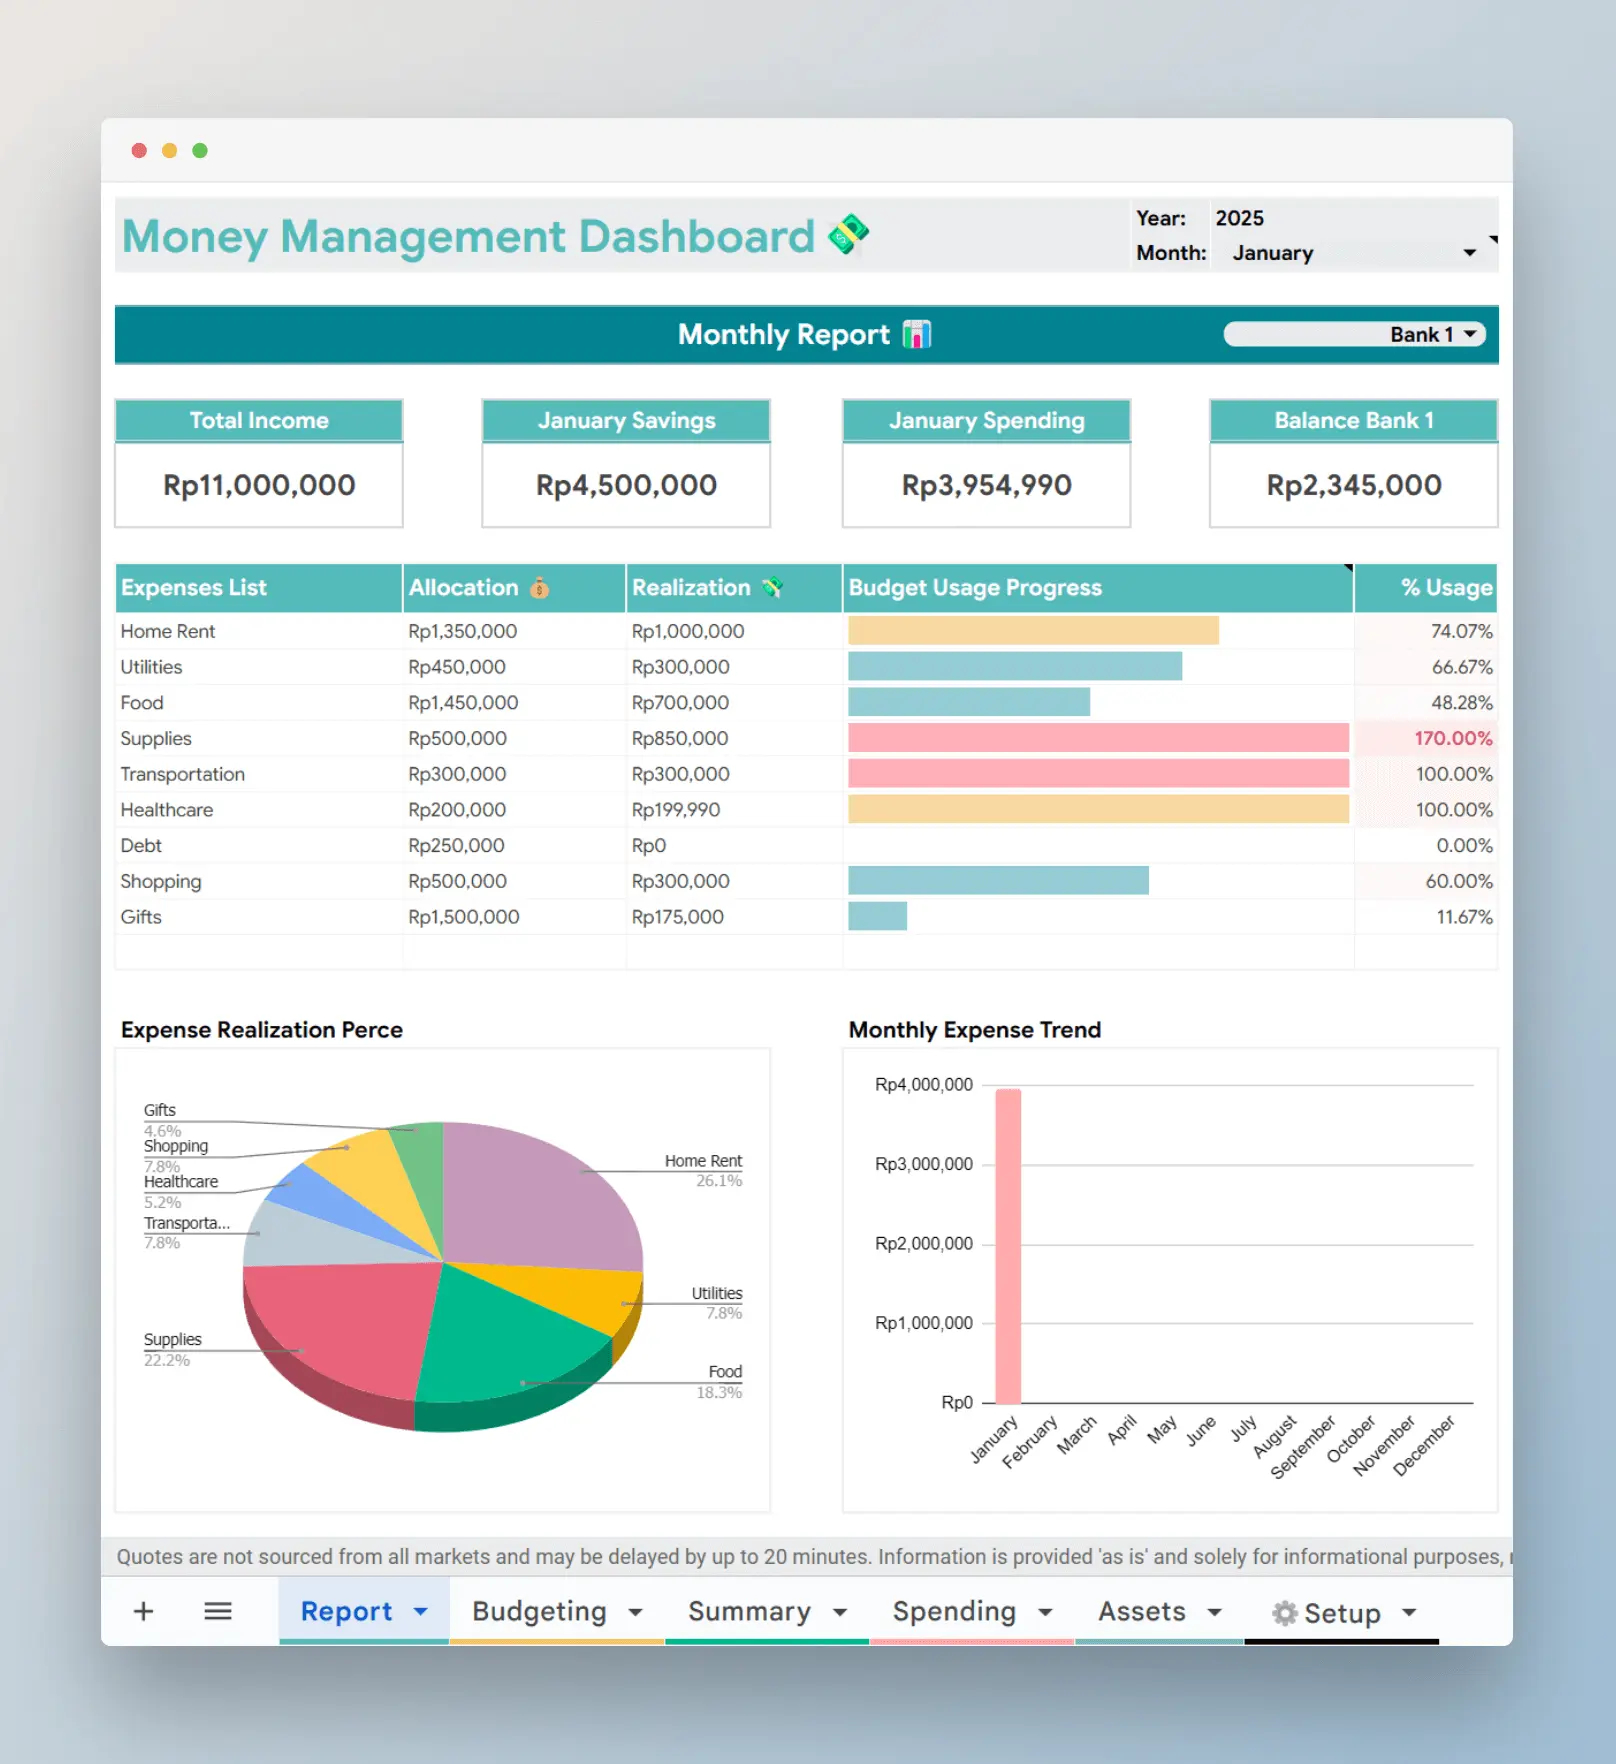1616x1764 pixels.
Task: Click the add sheet plus icon
Action: pos(143,1611)
